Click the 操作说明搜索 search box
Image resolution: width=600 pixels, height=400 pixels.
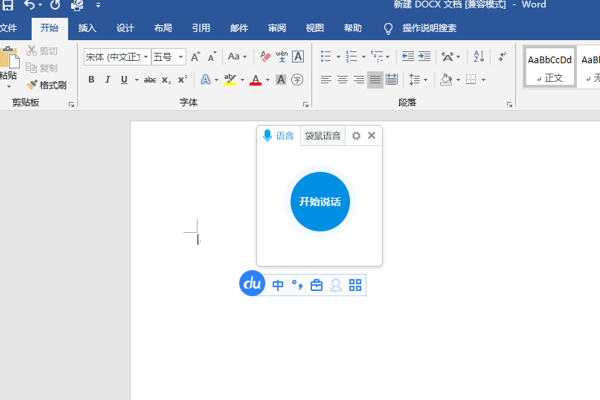pos(429,28)
